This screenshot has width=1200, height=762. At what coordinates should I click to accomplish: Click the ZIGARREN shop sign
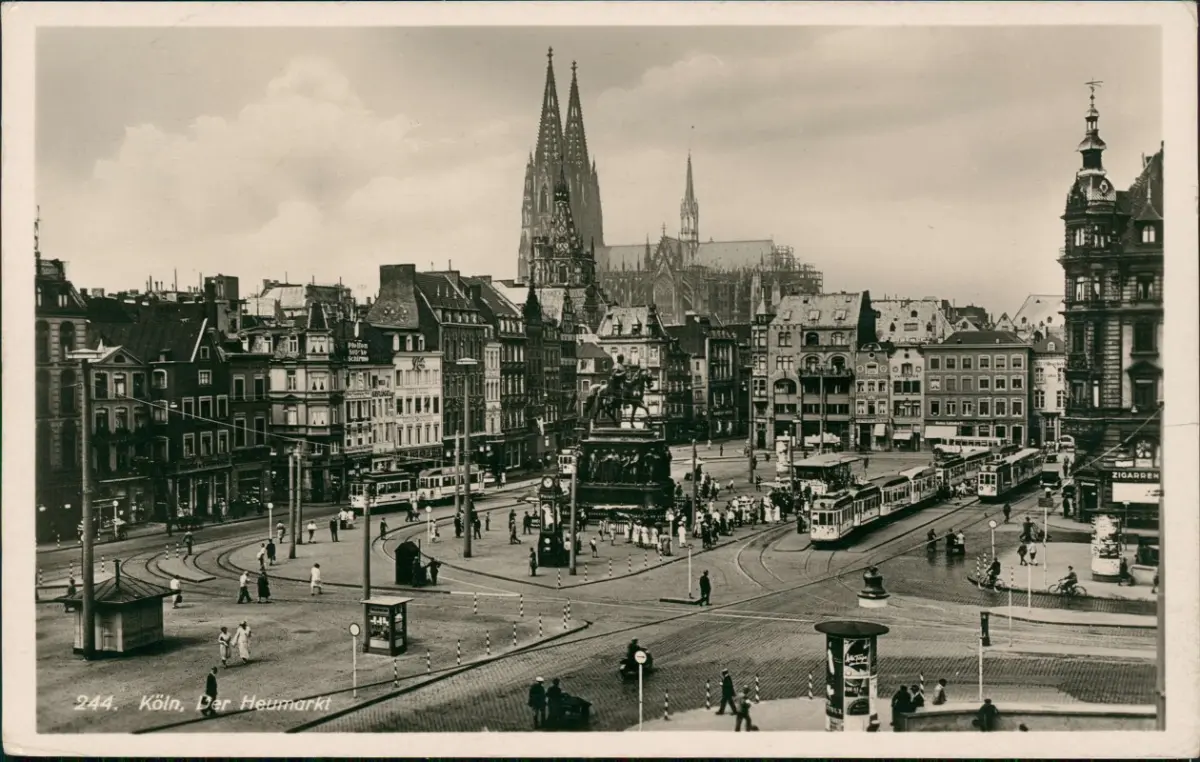(x=1134, y=477)
